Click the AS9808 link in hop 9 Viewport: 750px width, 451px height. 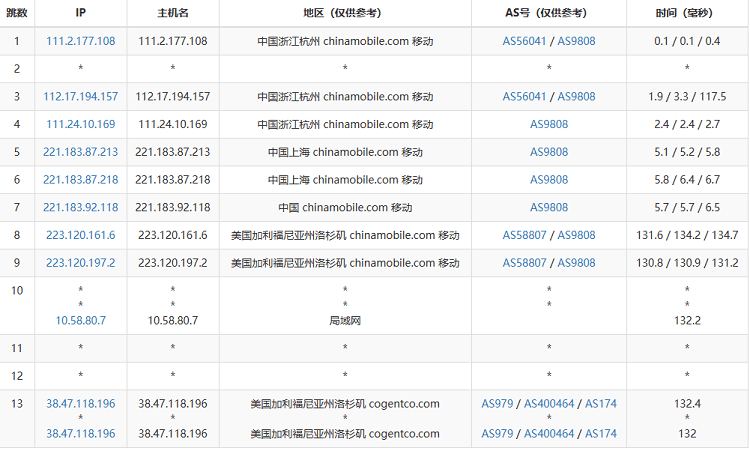[576, 263]
